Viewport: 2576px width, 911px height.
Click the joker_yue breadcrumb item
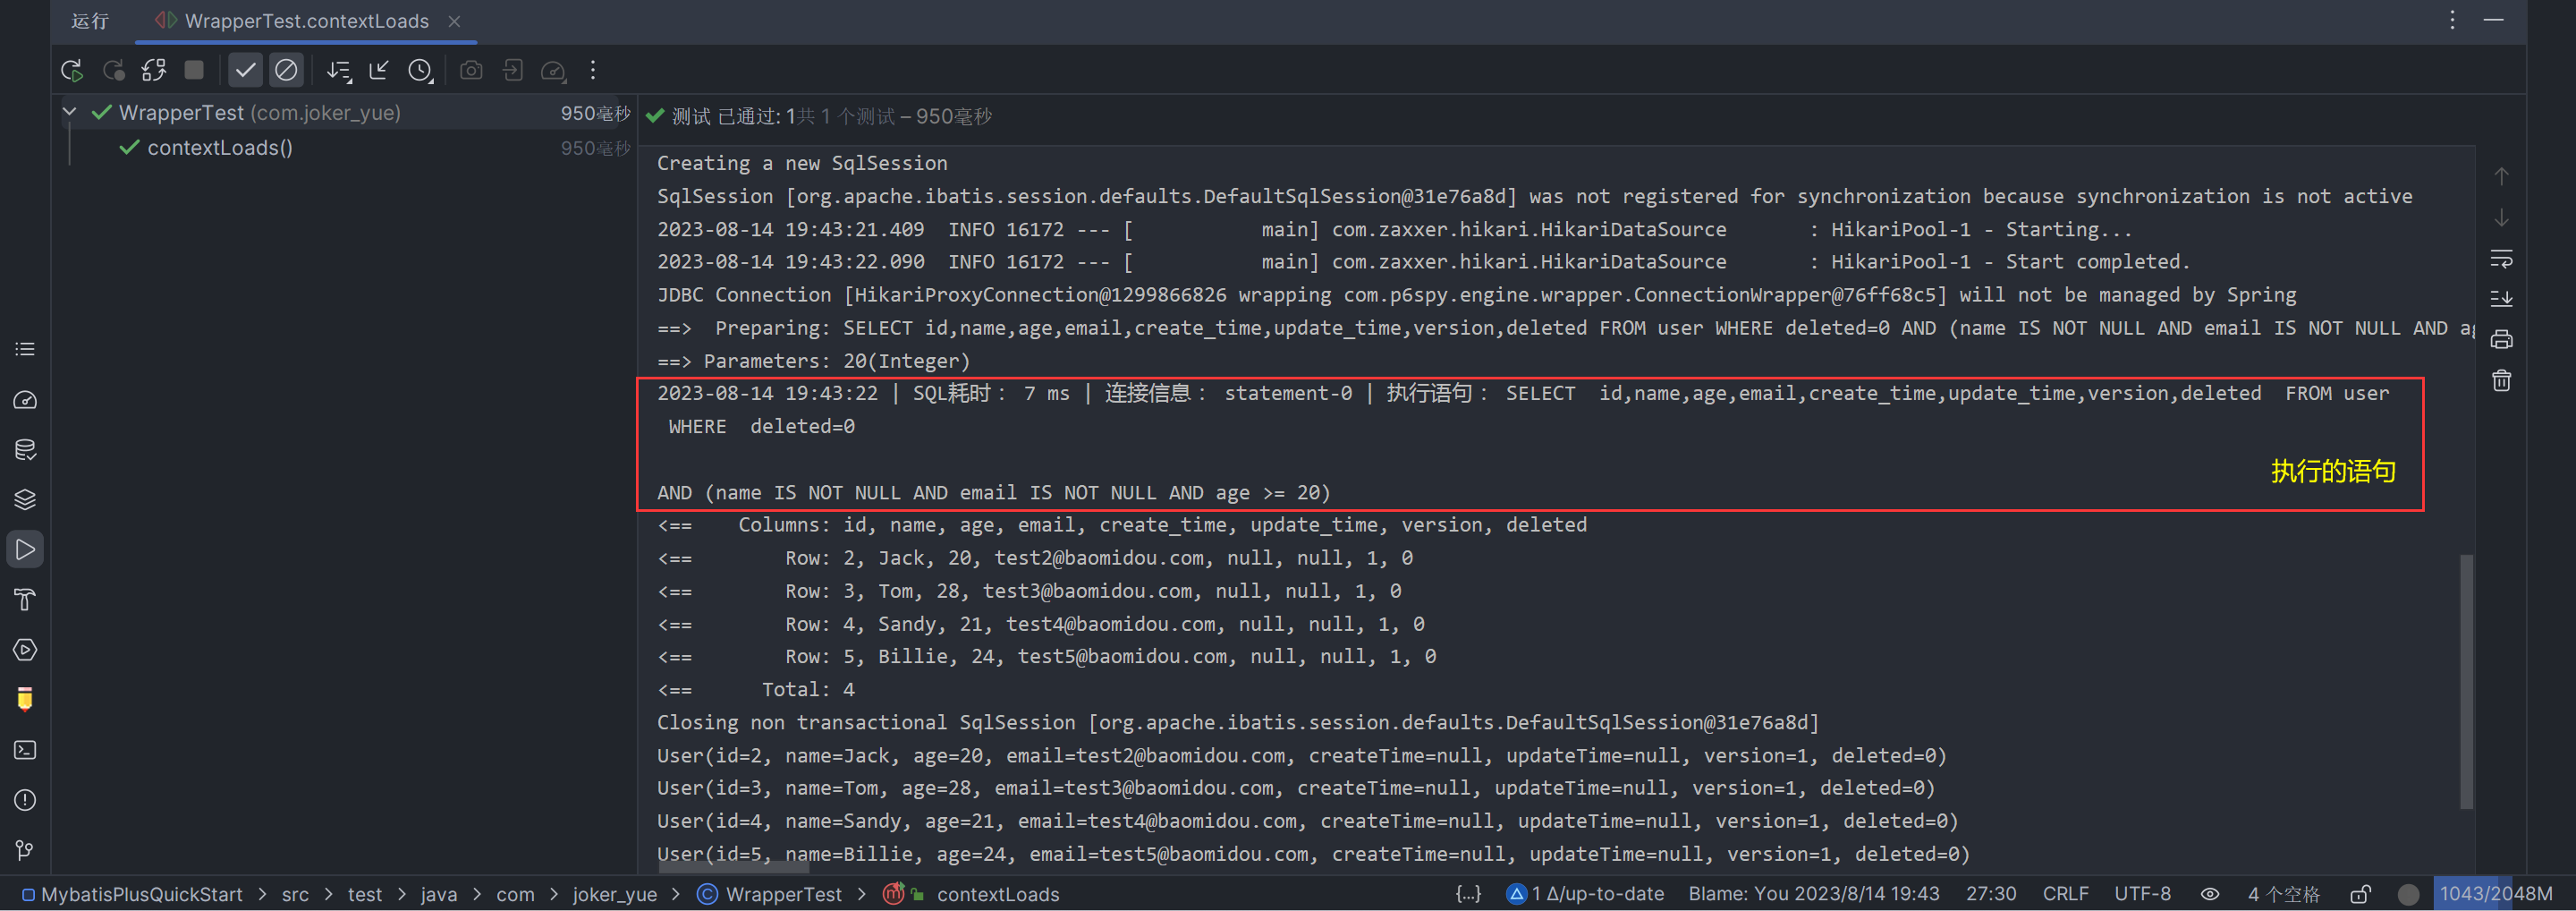click(x=614, y=894)
